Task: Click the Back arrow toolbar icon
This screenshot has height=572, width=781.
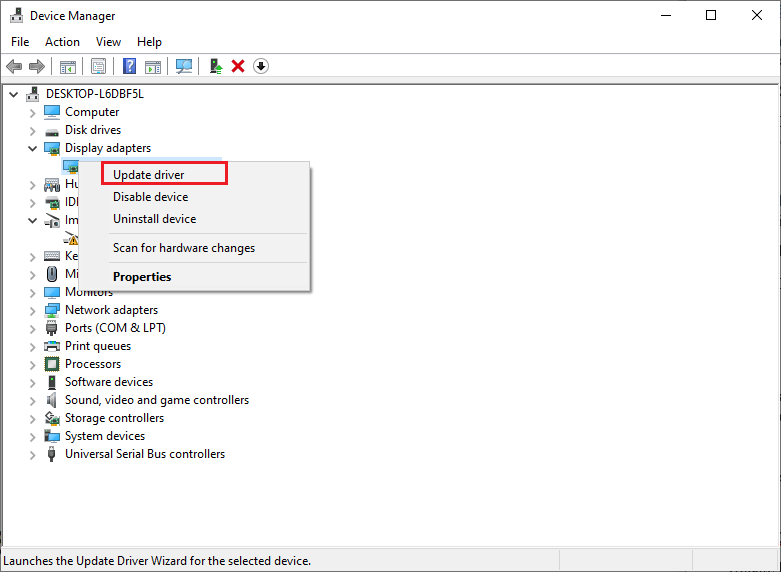Action: (x=14, y=66)
